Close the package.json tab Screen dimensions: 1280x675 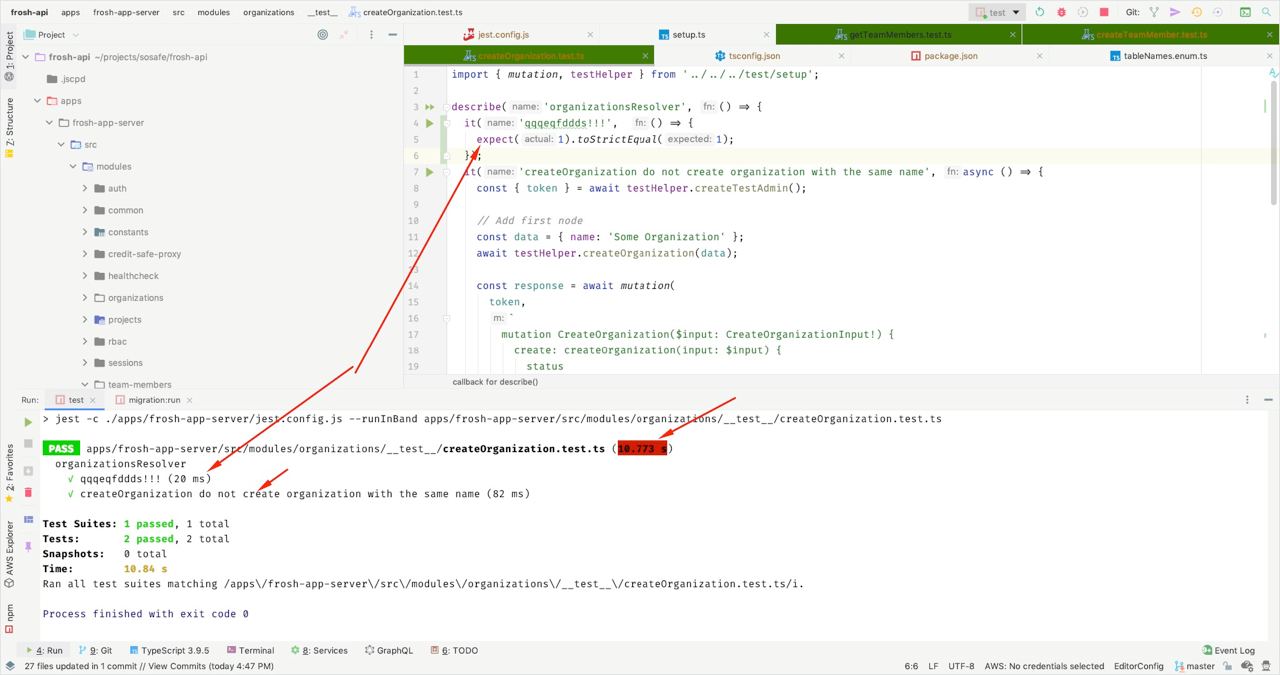1039,56
